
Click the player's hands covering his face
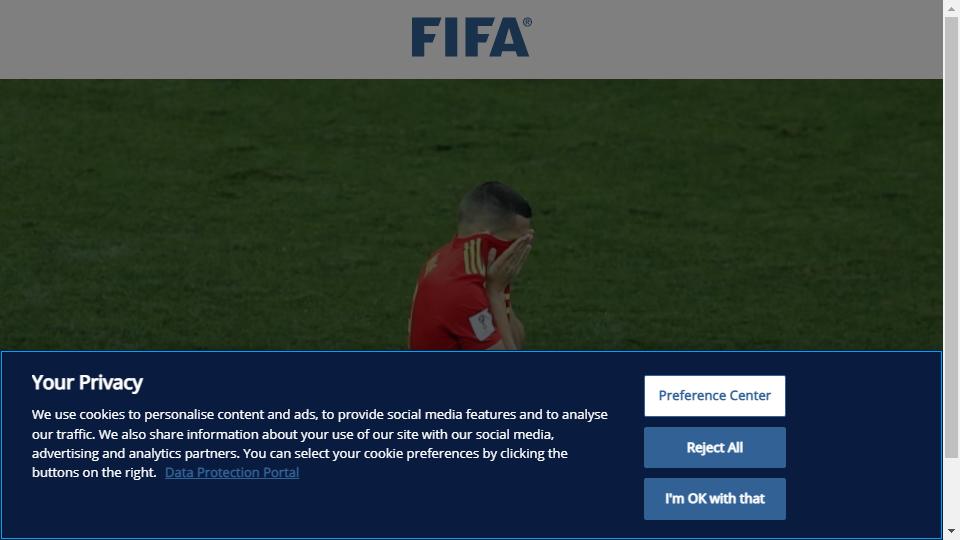[x=509, y=263]
